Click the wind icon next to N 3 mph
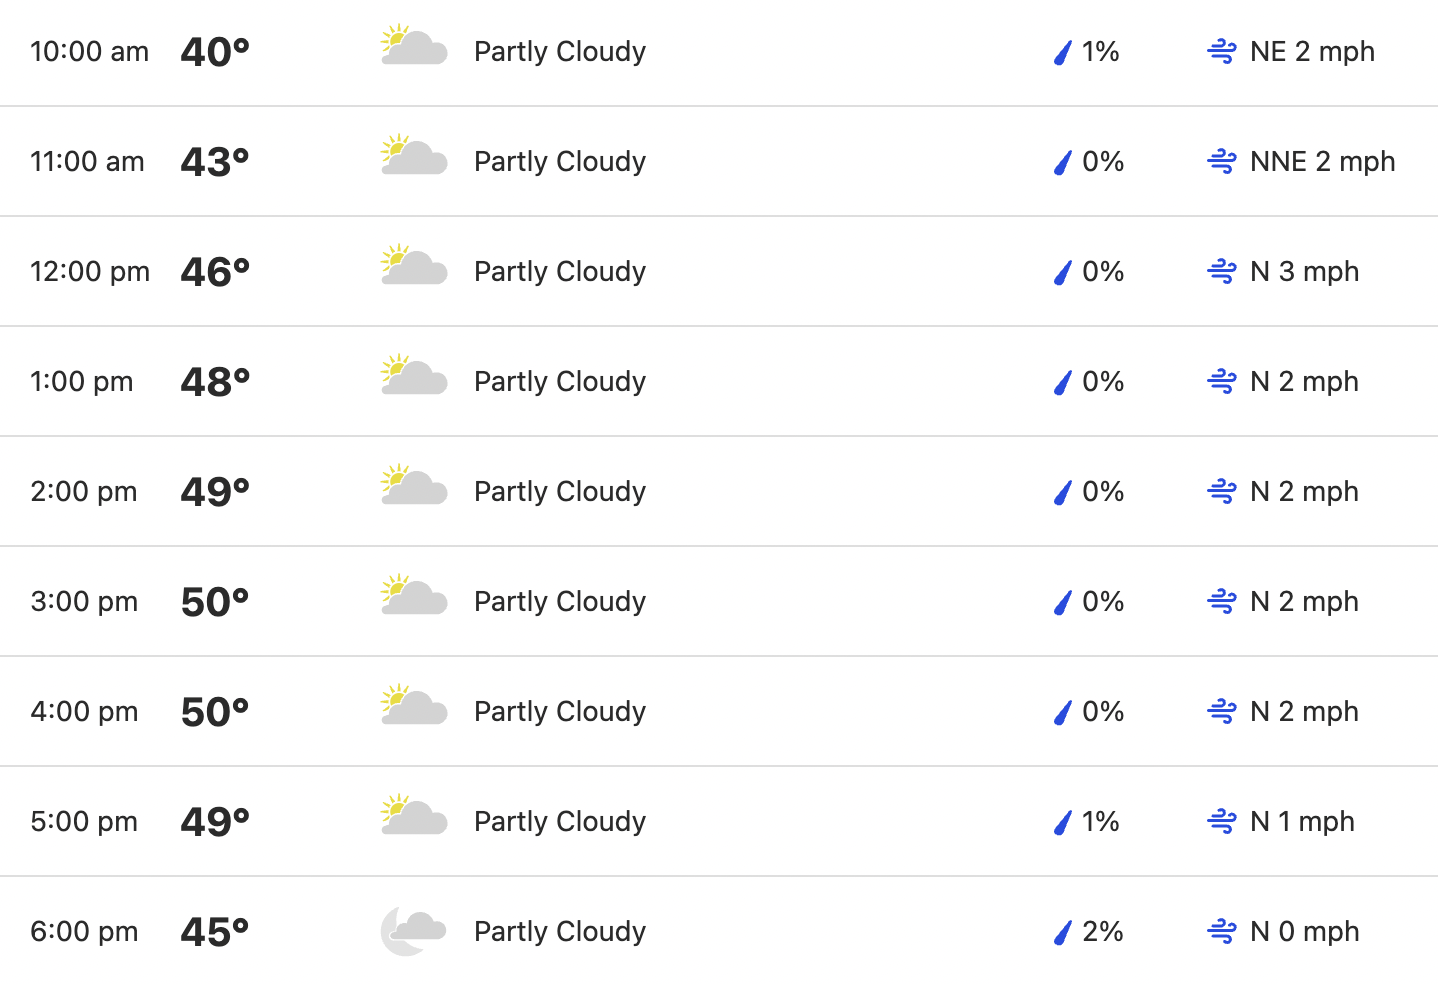This screenshot has height=984, width=1438. (x=1222, y=271)
